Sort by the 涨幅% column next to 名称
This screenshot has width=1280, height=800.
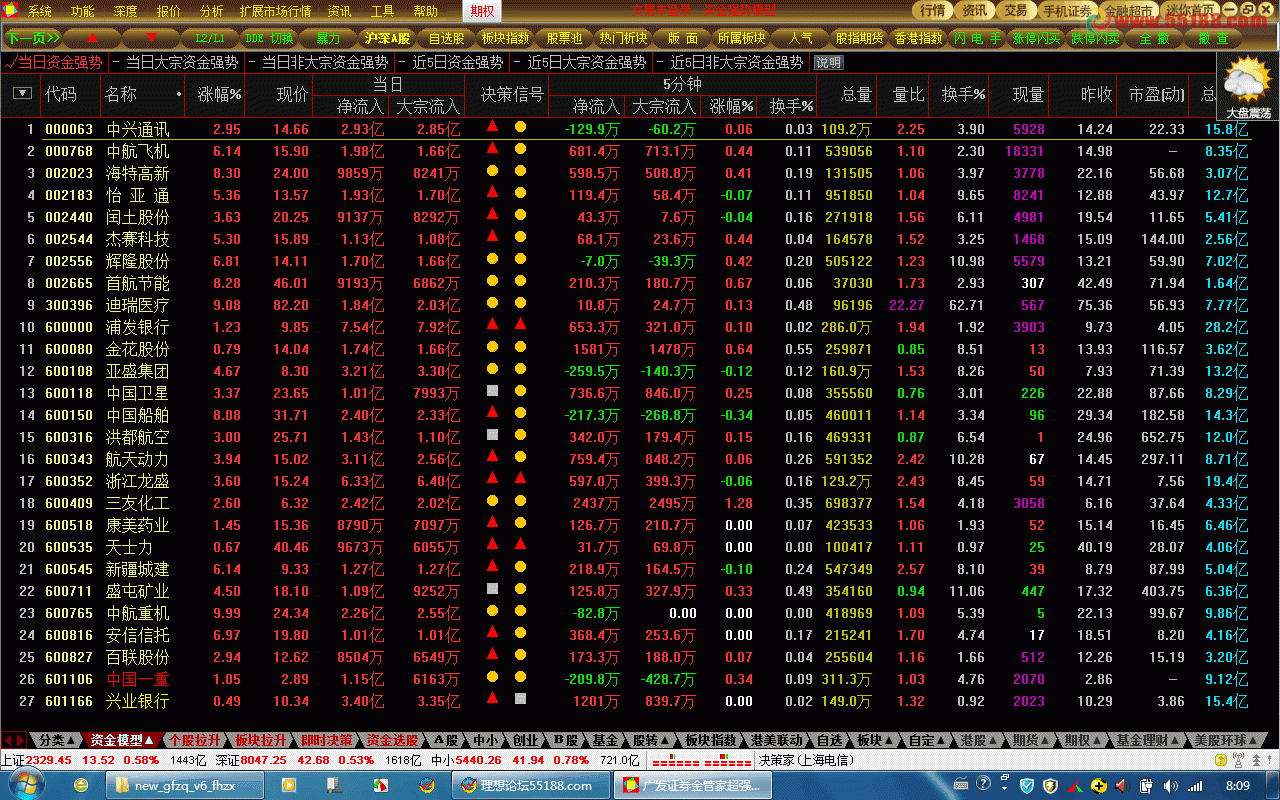tap(220, 94)
